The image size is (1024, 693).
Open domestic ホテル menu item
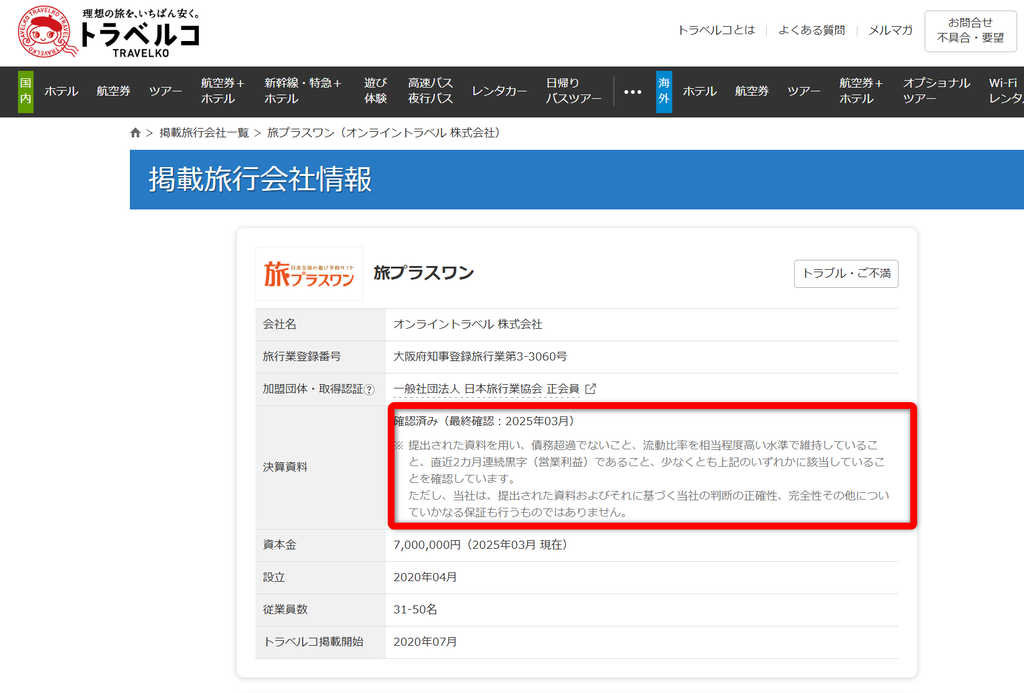61,91
